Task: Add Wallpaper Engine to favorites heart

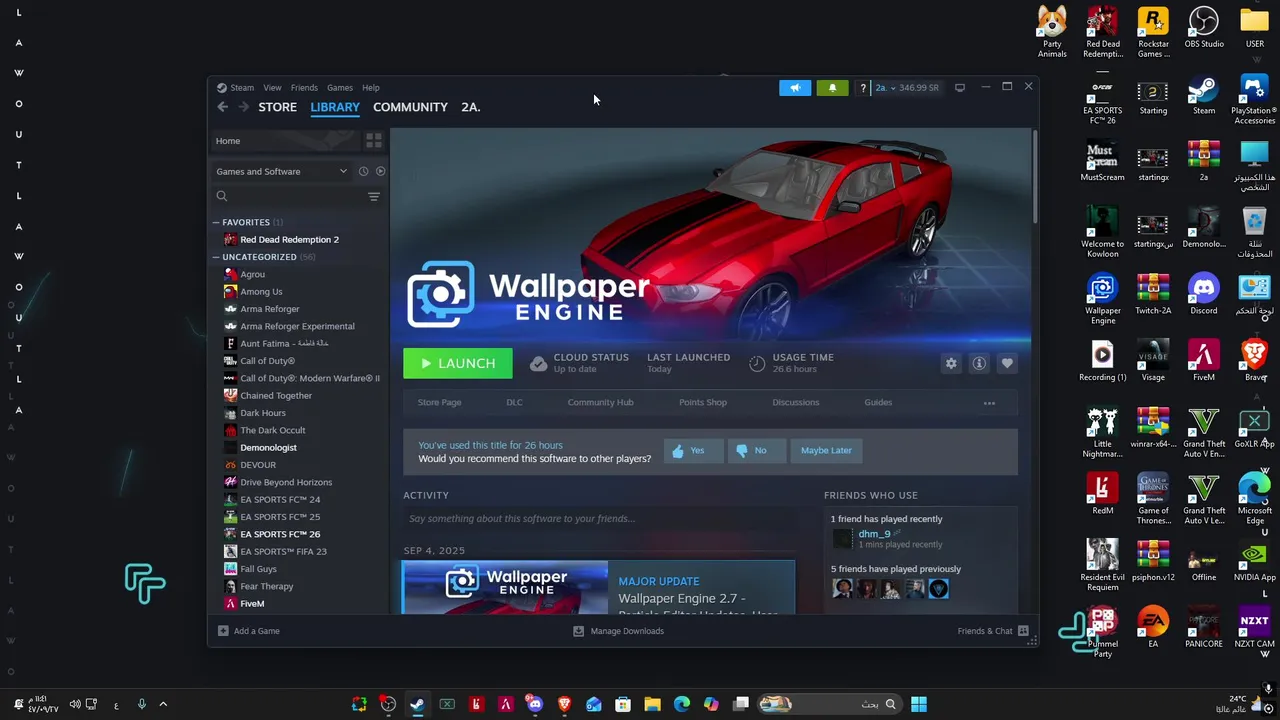Action: (x=1007, y=363)
